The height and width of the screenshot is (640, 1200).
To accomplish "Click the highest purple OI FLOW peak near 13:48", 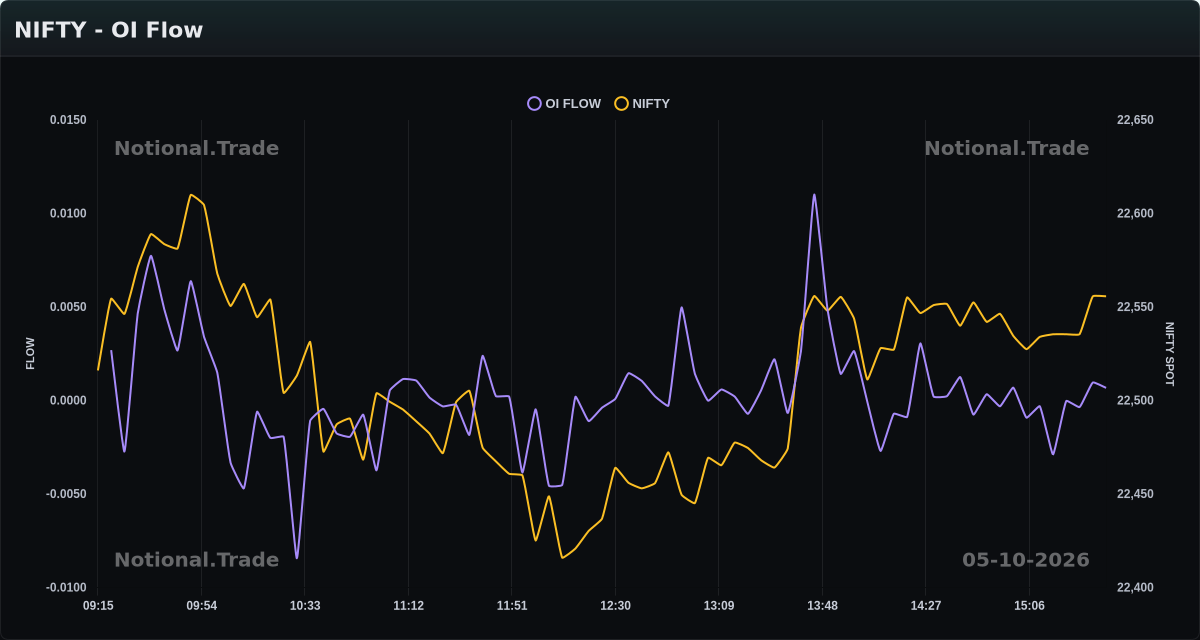I will (x=814, y=194).
